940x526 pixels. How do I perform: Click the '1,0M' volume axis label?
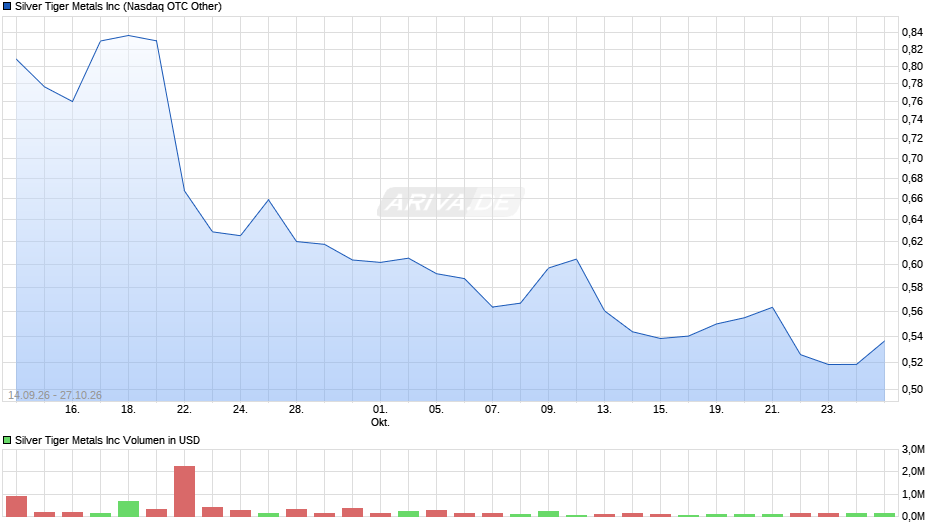913,494
